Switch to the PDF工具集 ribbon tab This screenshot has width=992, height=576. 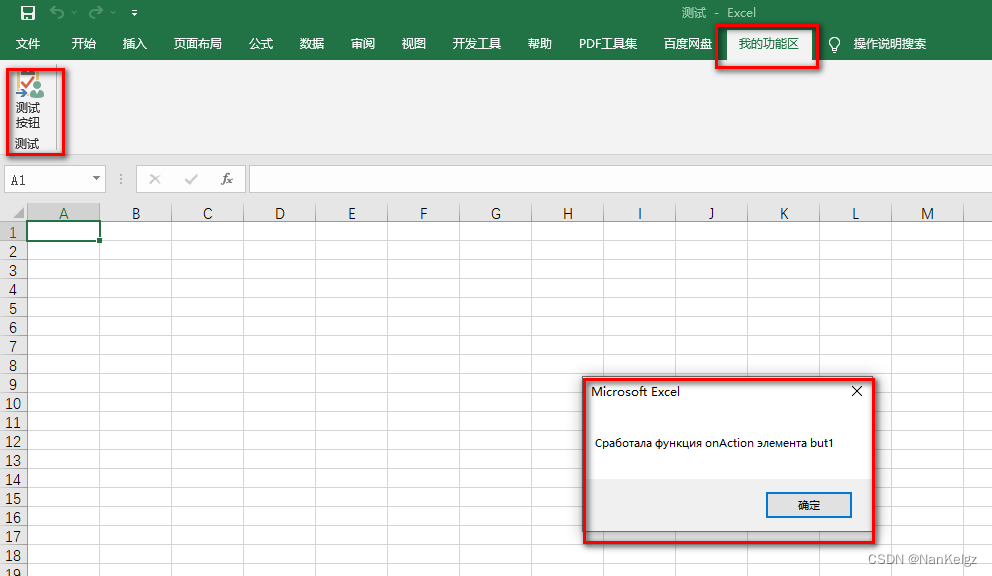[x=607, y=43]
